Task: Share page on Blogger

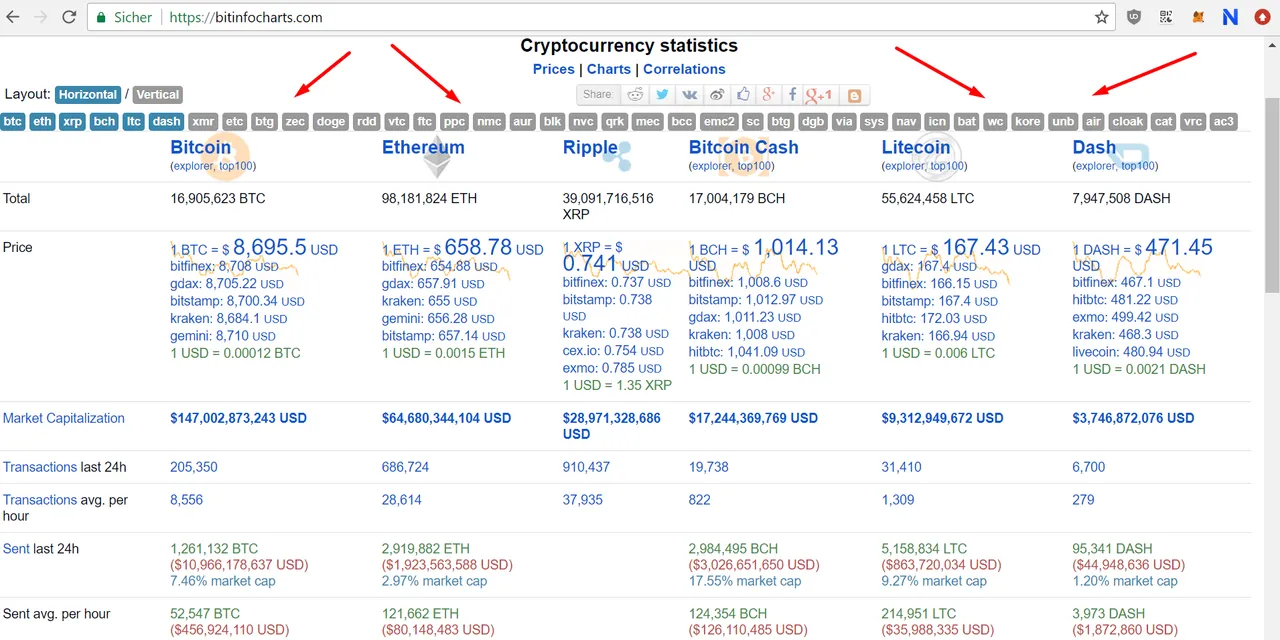Action: point(854,95)
